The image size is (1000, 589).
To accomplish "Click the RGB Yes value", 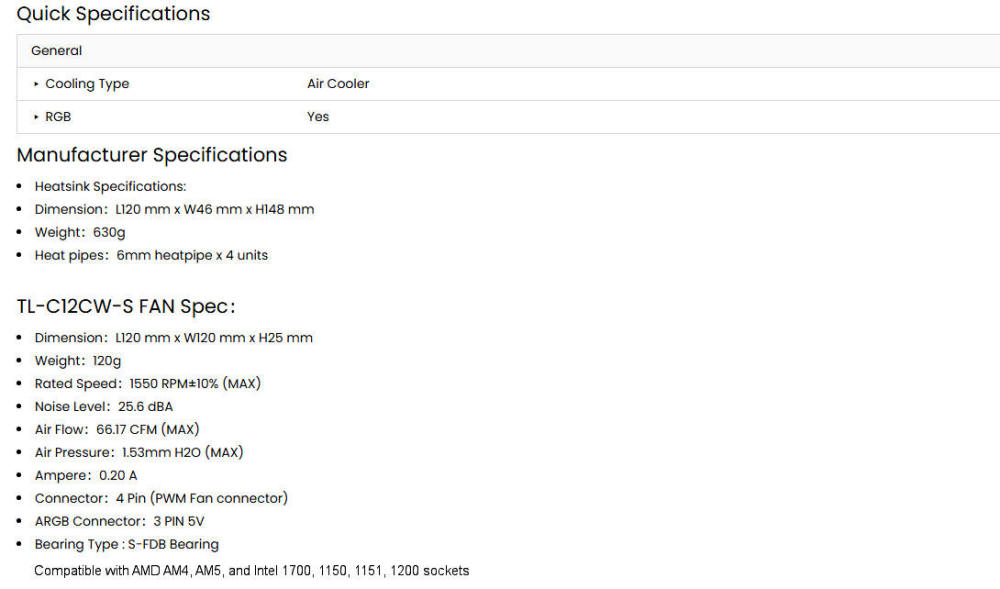I will (318, 117).
